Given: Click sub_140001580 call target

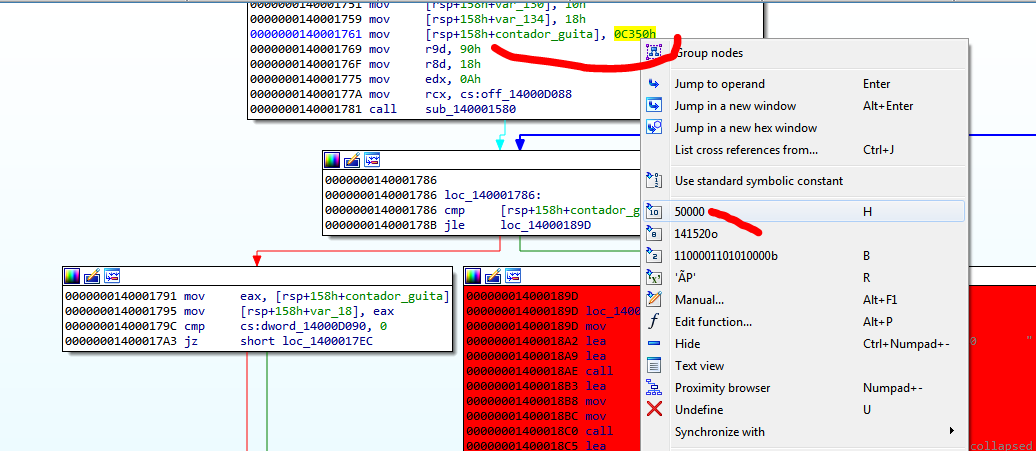Looking at the screenshot, I should click(x=471, y=109).
